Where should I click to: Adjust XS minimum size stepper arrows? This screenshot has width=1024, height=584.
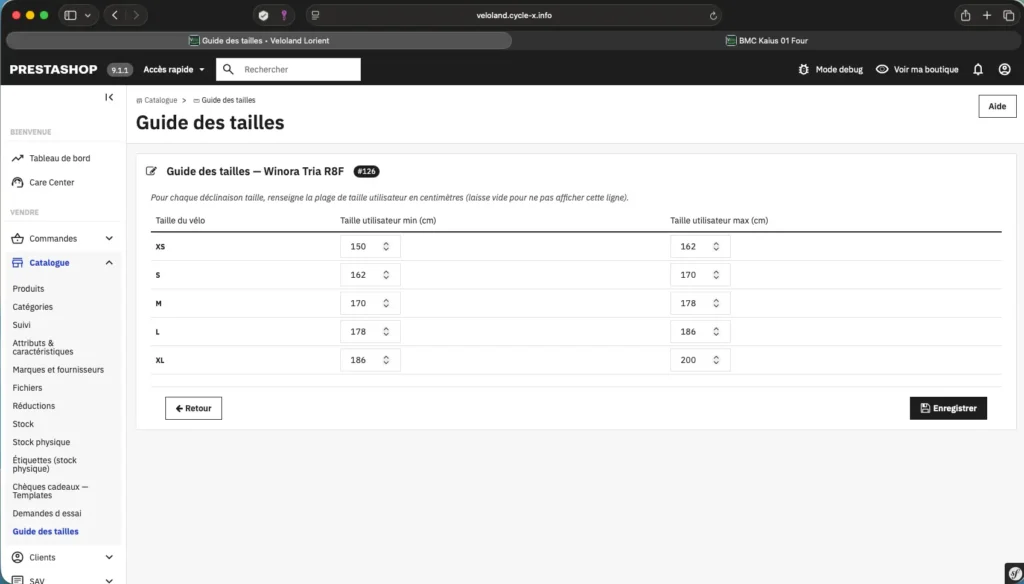point(386,246)
